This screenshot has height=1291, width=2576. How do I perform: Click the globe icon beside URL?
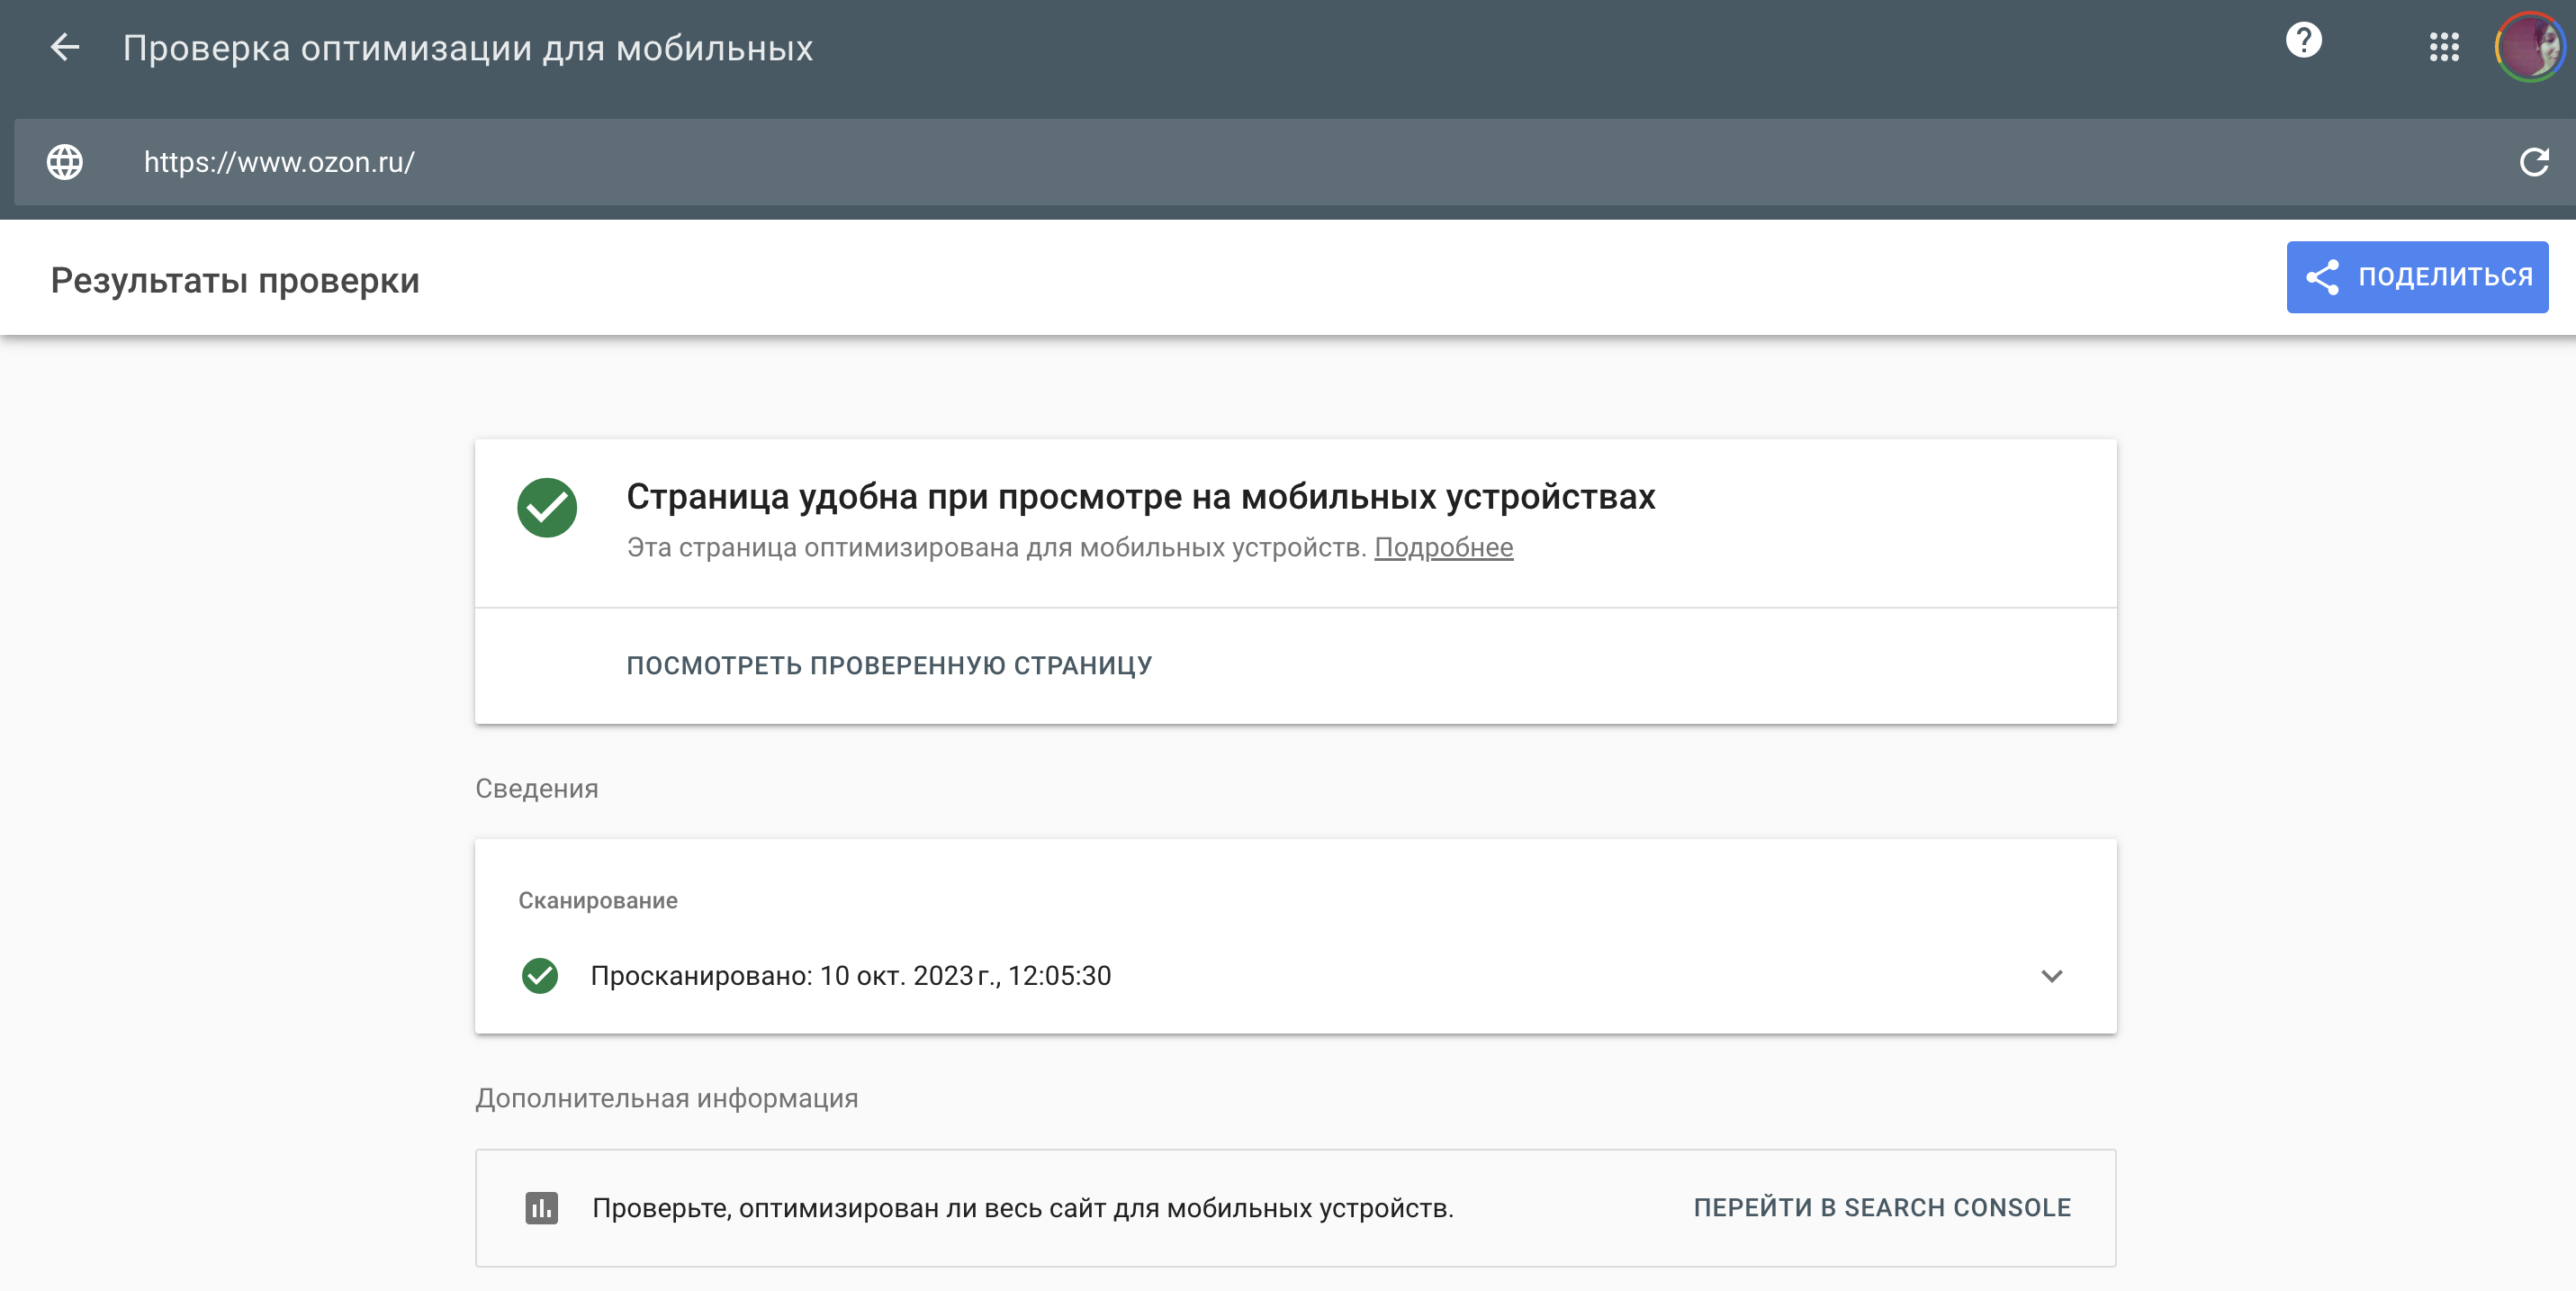pos(65,162)
